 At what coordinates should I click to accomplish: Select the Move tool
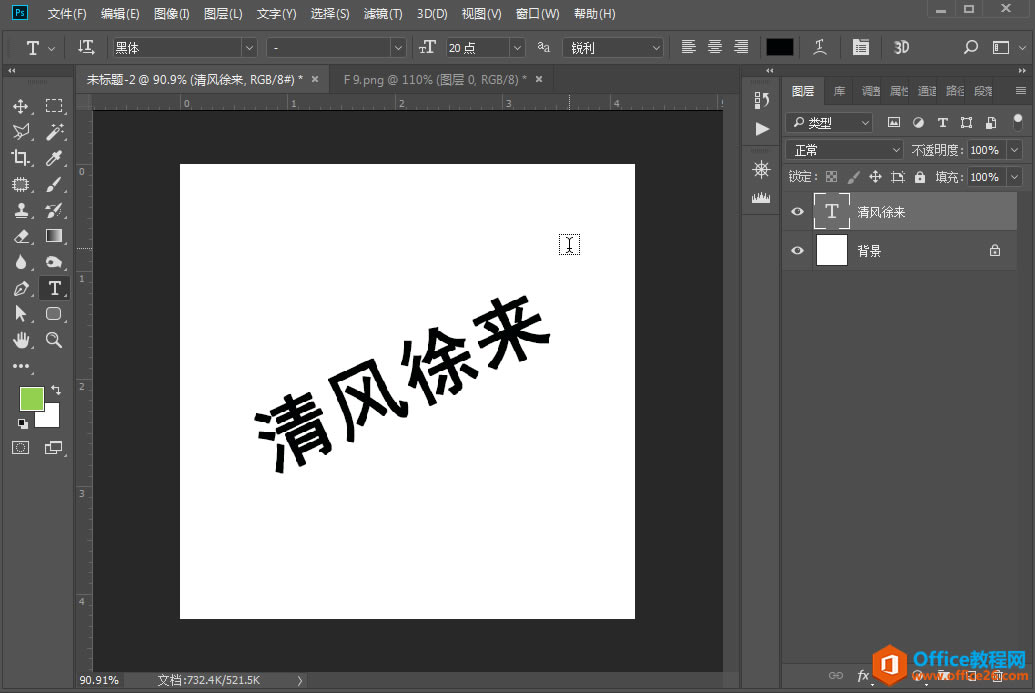20,106
